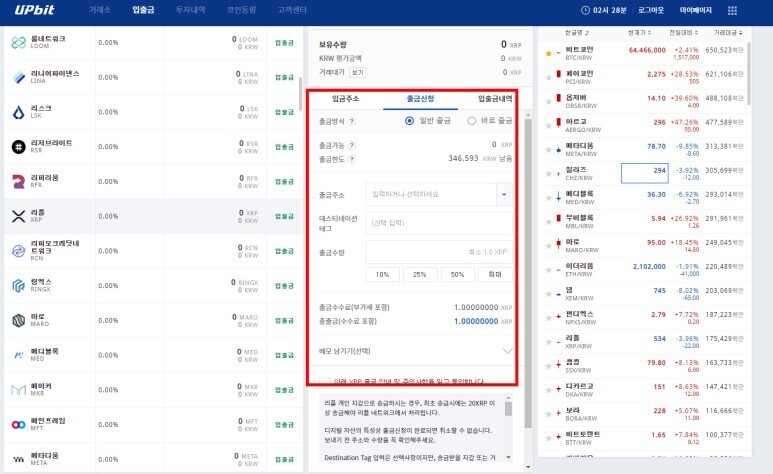Set the withdrawal amount to 10%
Screen dimensions: 773x474
click(382, 274)
